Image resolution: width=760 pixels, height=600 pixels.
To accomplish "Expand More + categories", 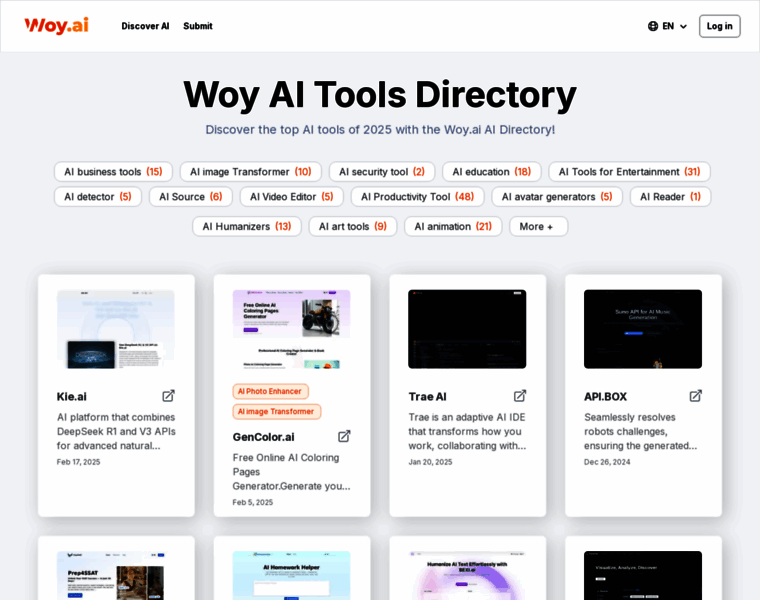I will [538, 226].
